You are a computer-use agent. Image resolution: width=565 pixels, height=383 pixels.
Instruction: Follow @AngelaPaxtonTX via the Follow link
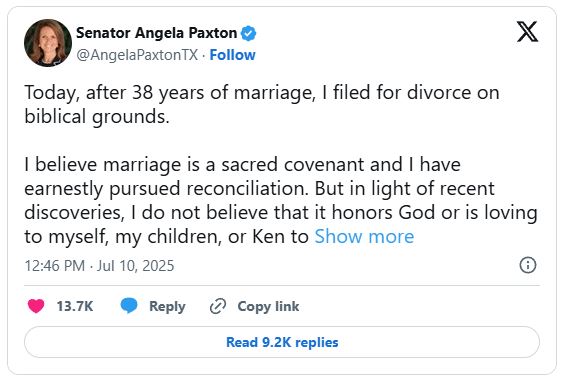click(232, 55)
